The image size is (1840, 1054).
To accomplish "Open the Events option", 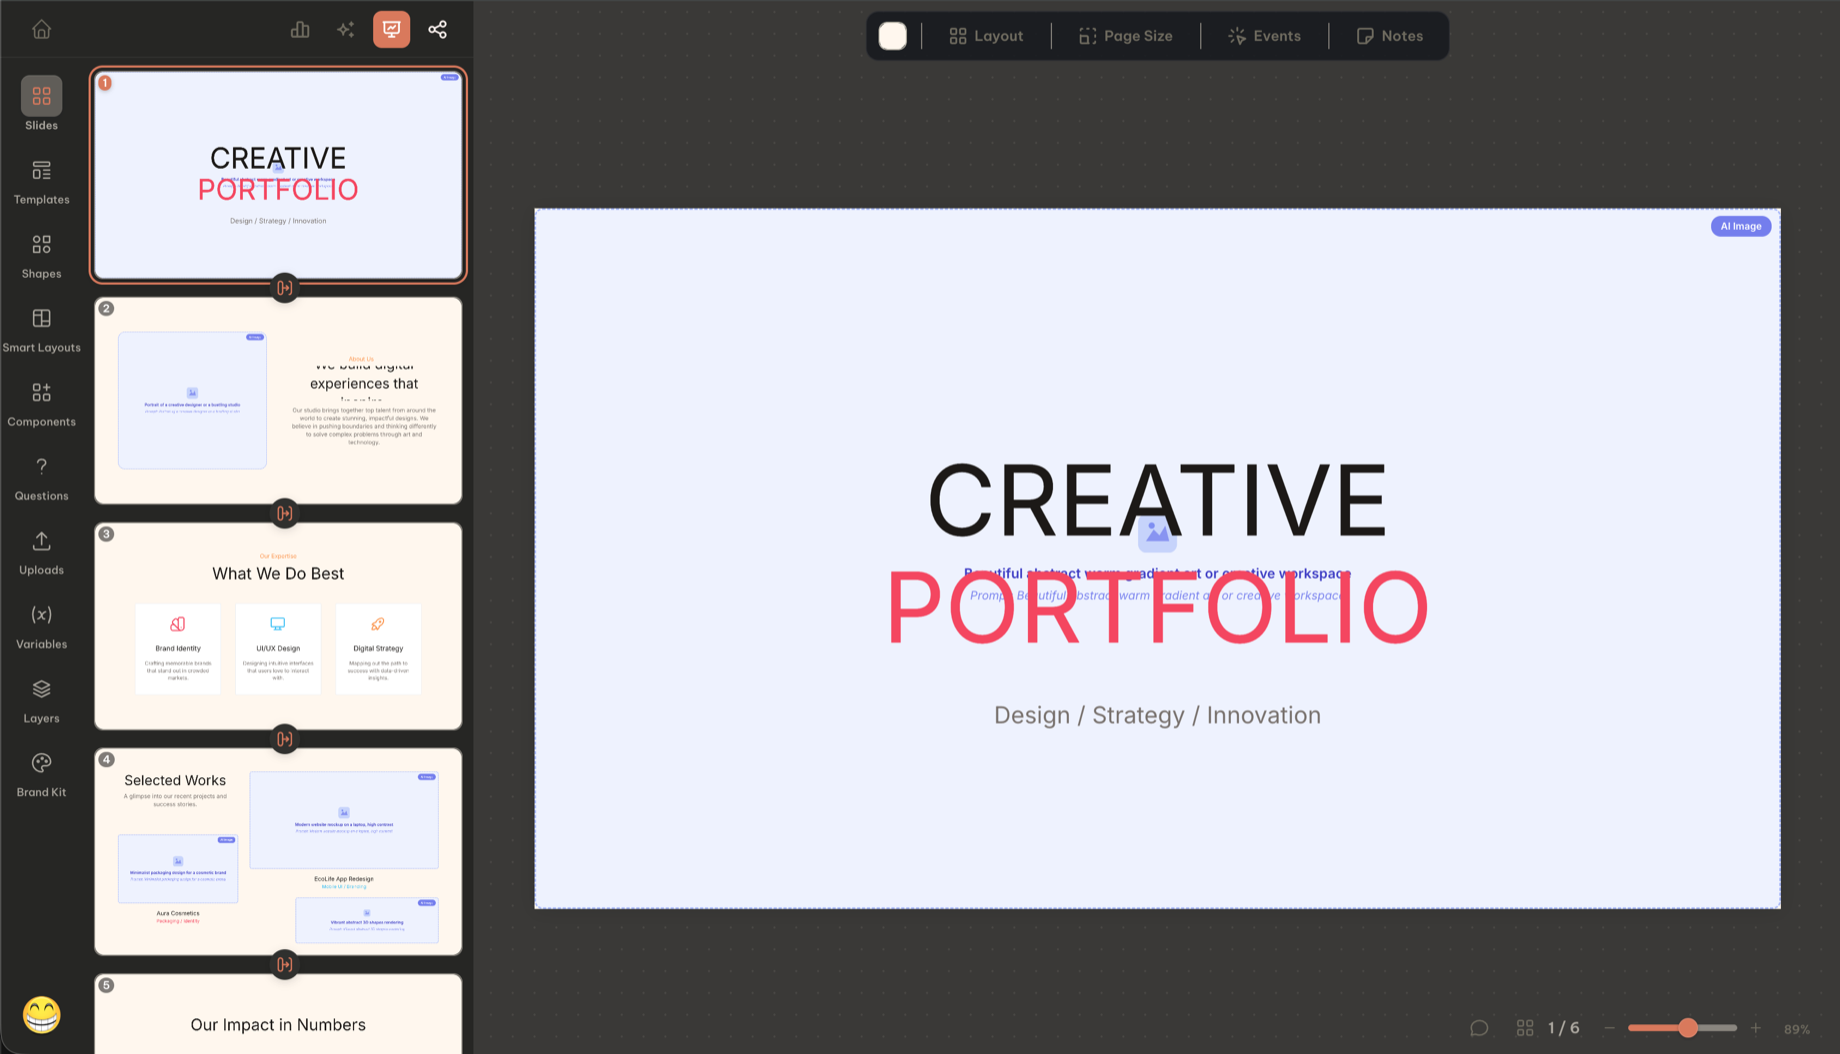I will click(x=1264, y=36).
